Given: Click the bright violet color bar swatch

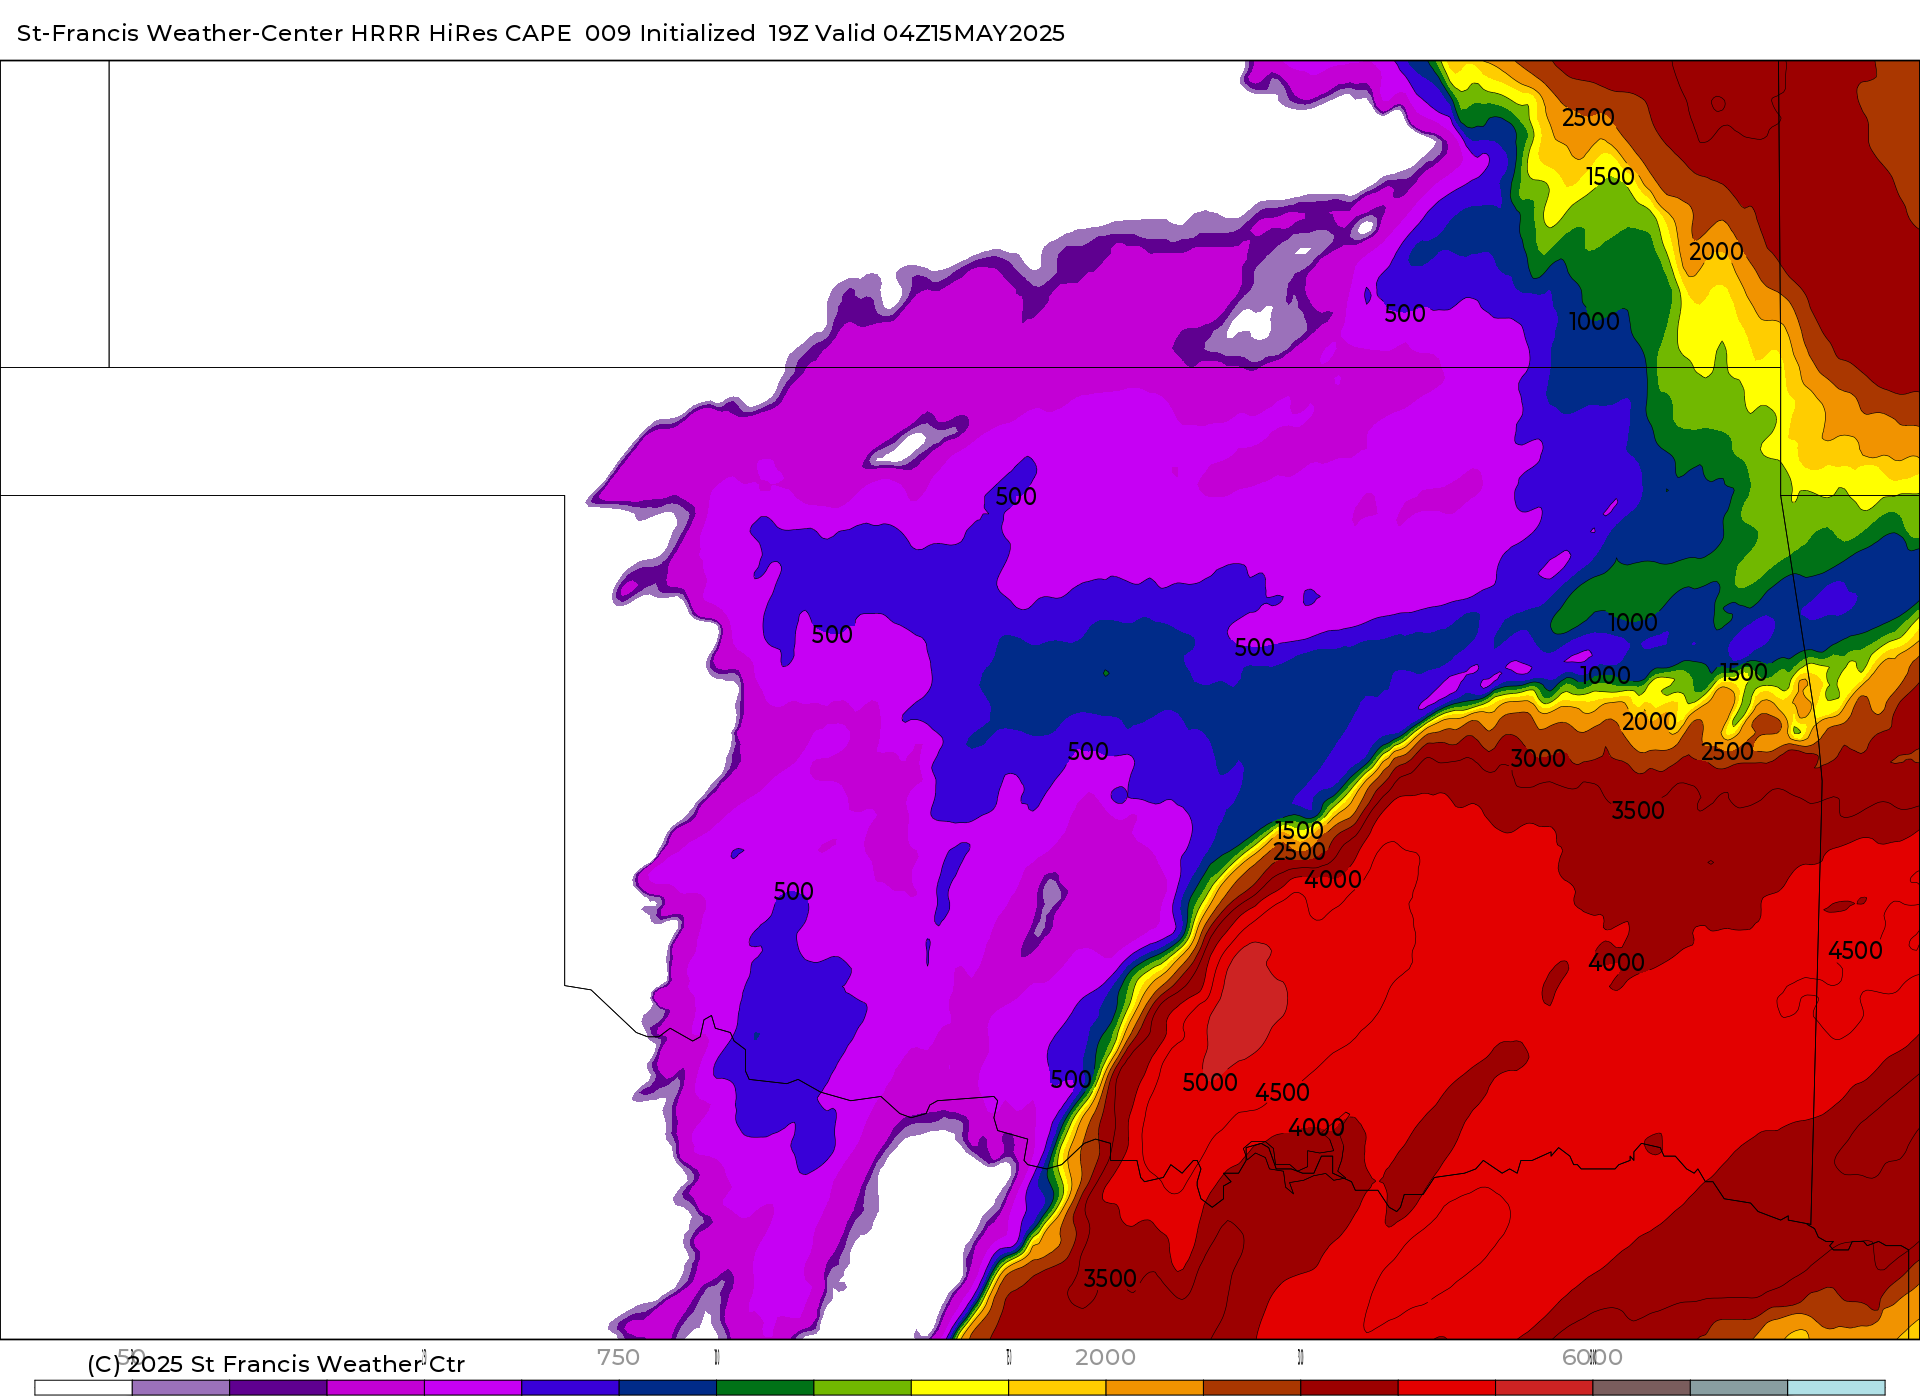Looking at the screenshot, I should click(x=473, y=1388).
